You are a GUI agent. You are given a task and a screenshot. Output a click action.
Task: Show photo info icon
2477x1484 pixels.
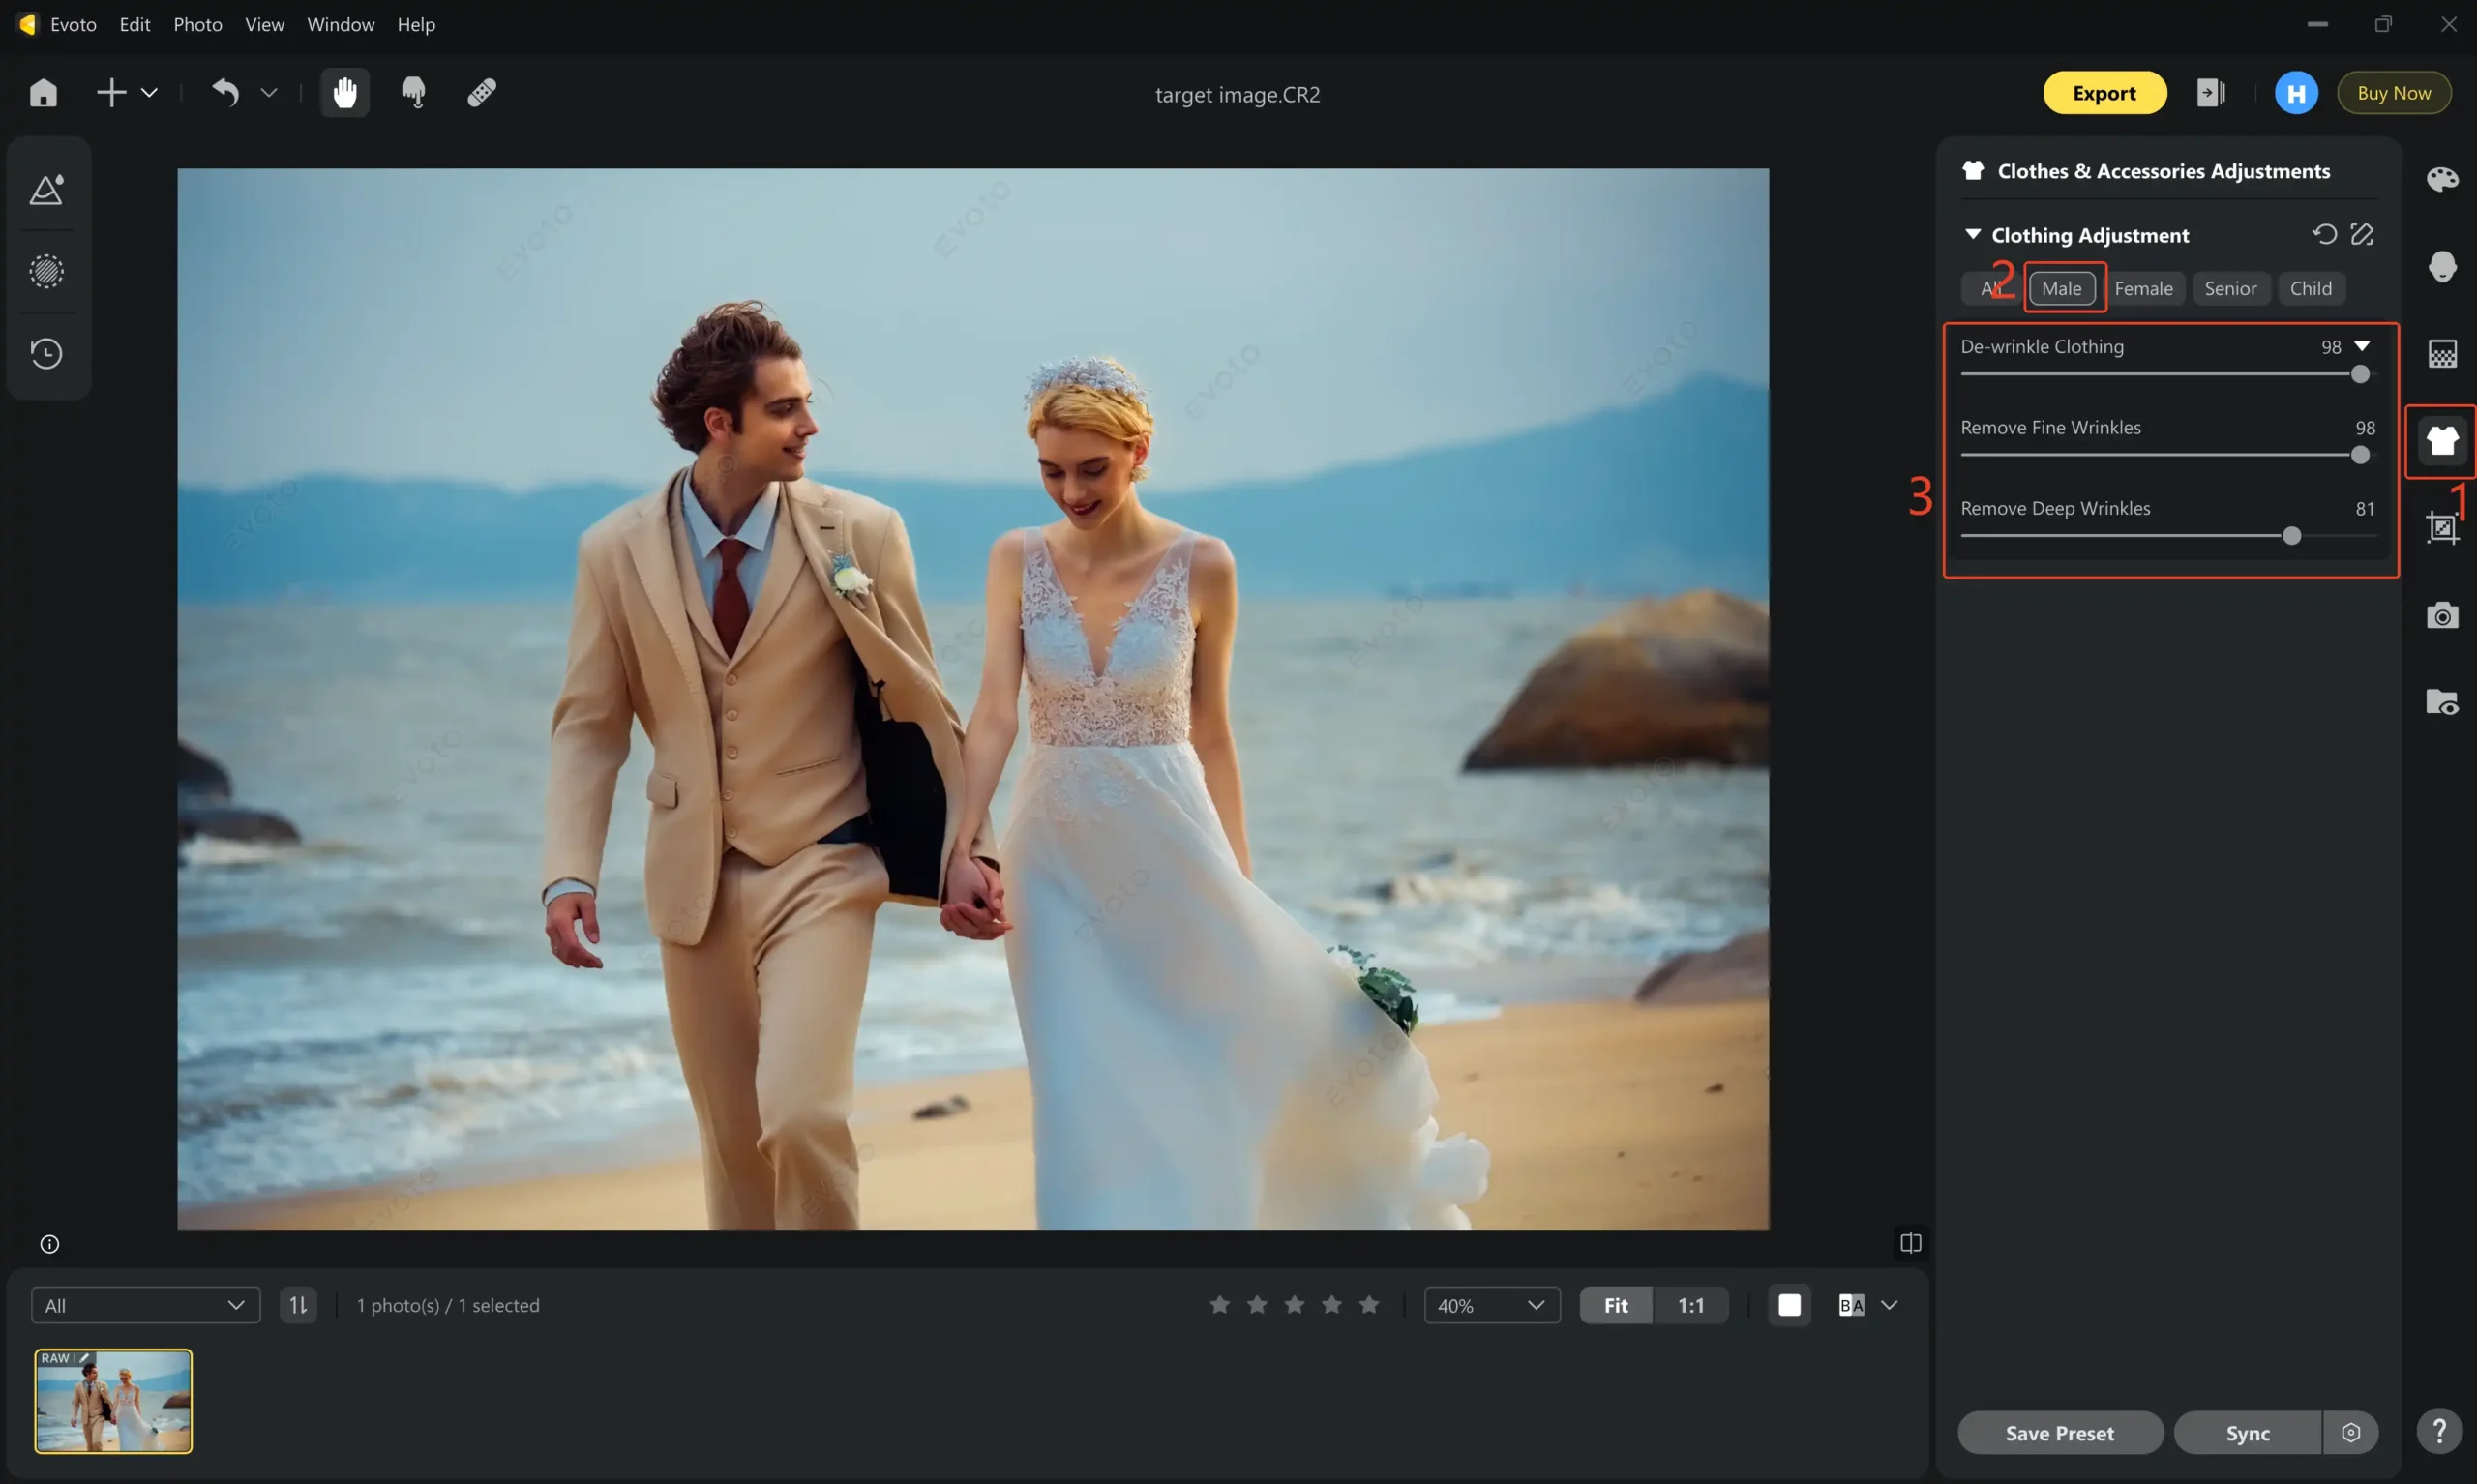point(49,1244)
